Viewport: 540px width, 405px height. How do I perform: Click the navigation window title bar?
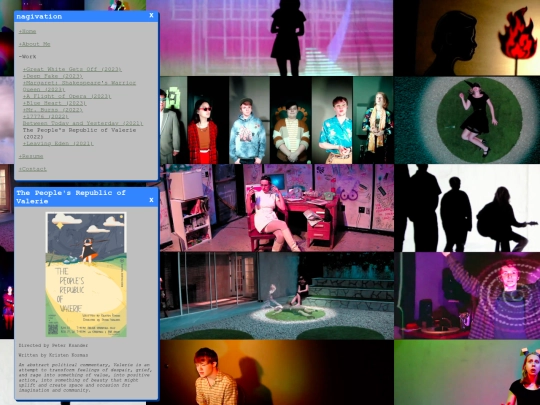pos(86,16)
